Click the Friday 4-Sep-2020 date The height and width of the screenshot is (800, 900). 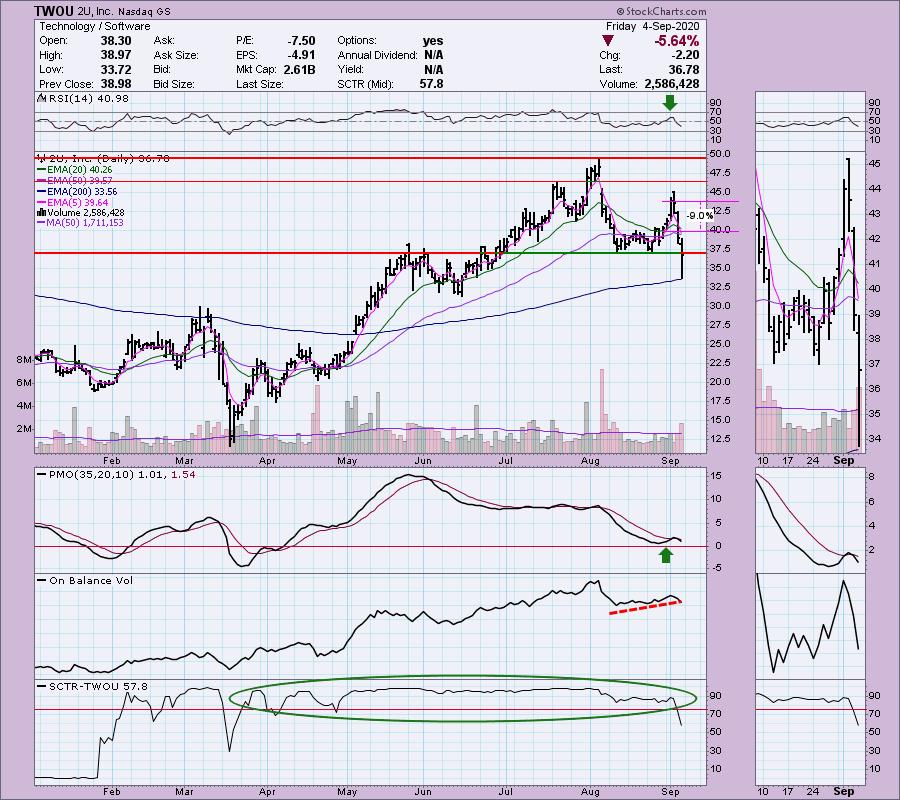click(652, 26)
